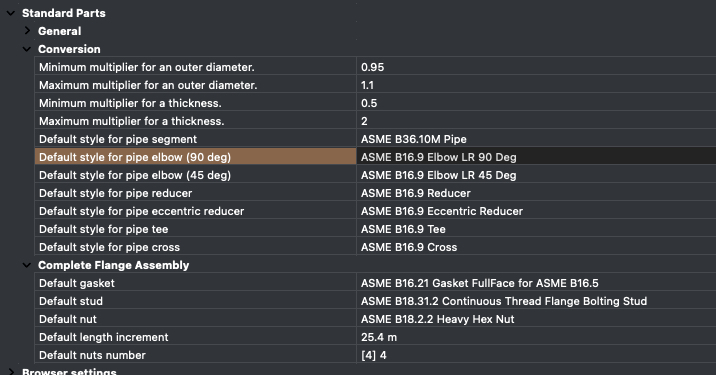The width and height of the screenshot is (716, 375).
Task: Collapse the Conversion subsection chevron
Action: point(27,49)
